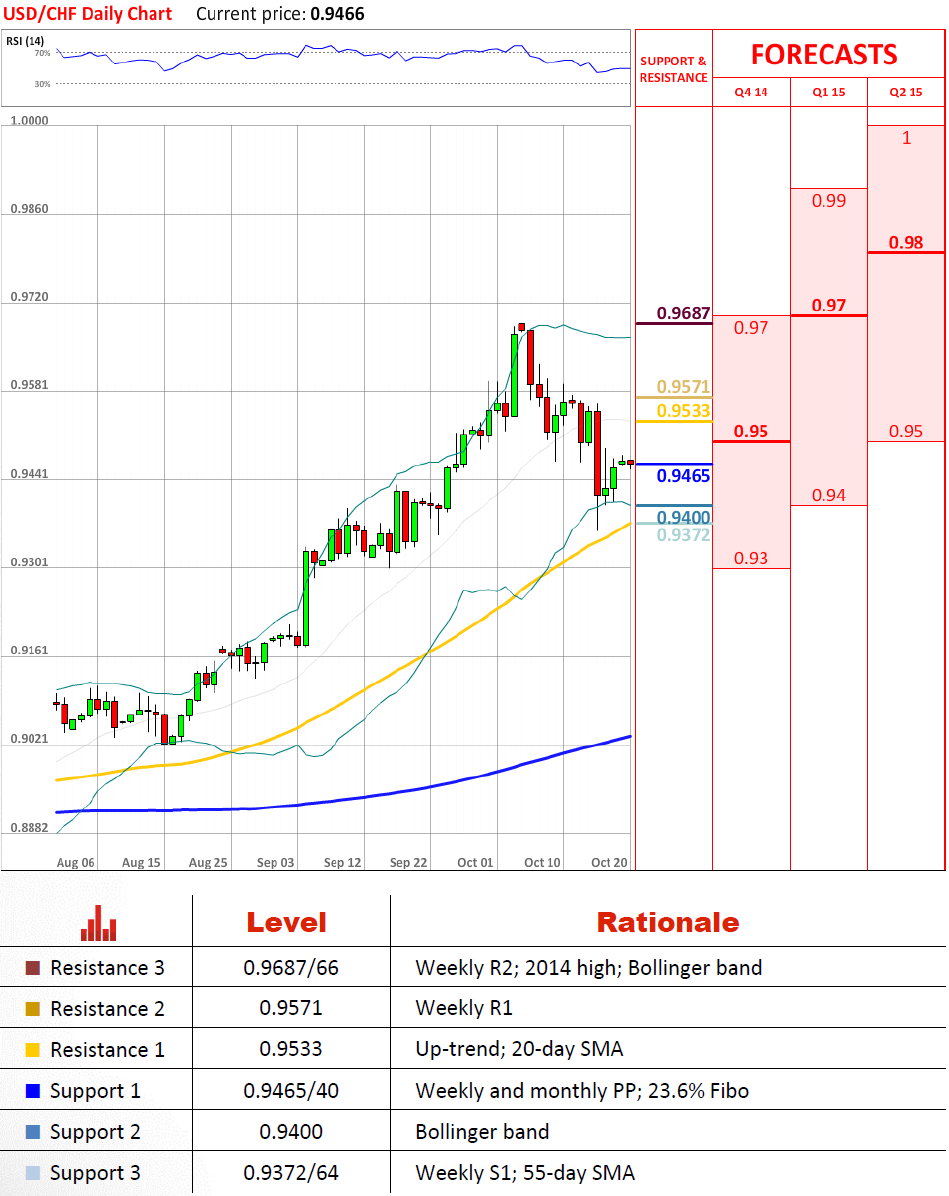Select the 'Q2 15' forecast column header
Screen dimensions: 949x1196
tap(906, 92)
